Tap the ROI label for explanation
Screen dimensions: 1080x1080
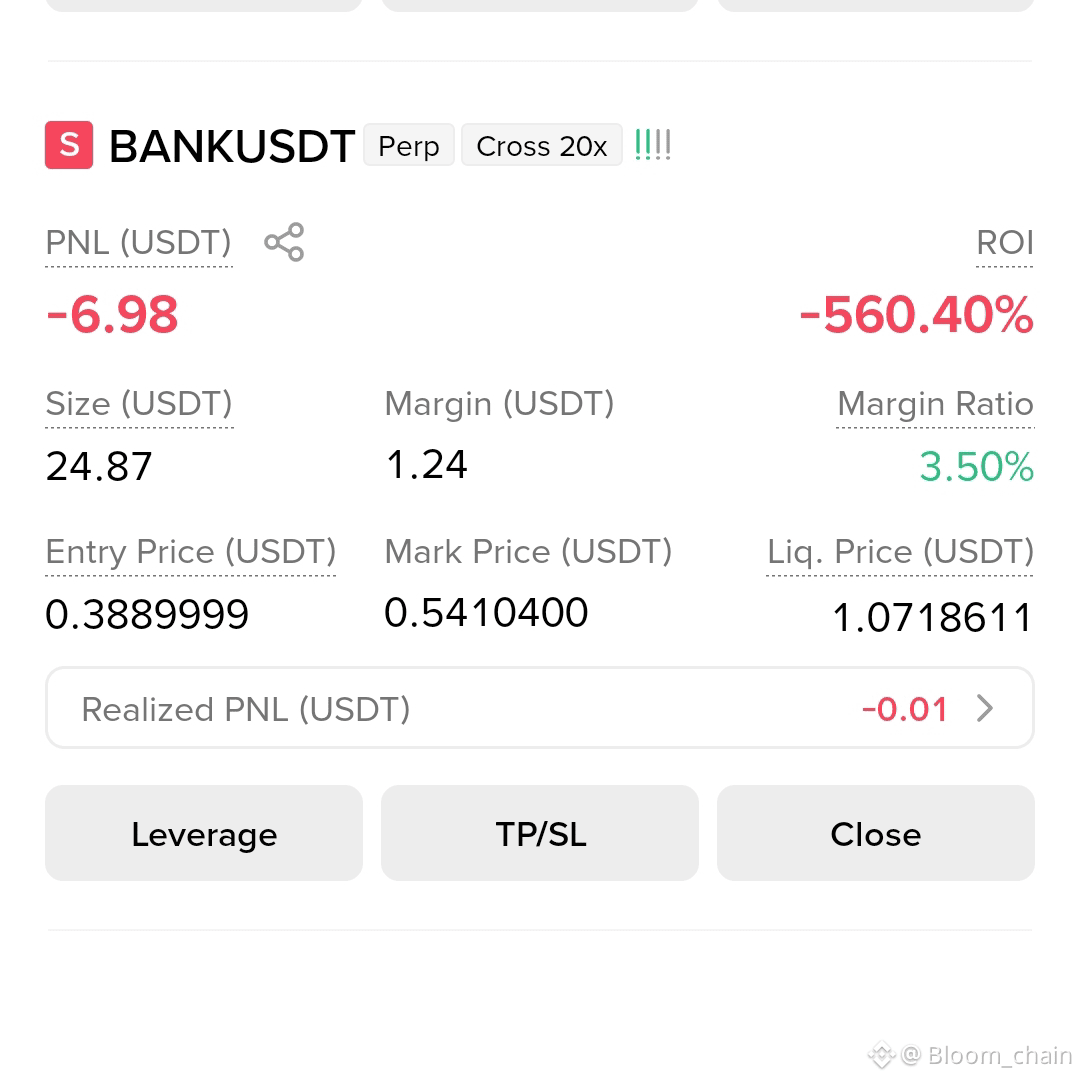coord(1005,243)
